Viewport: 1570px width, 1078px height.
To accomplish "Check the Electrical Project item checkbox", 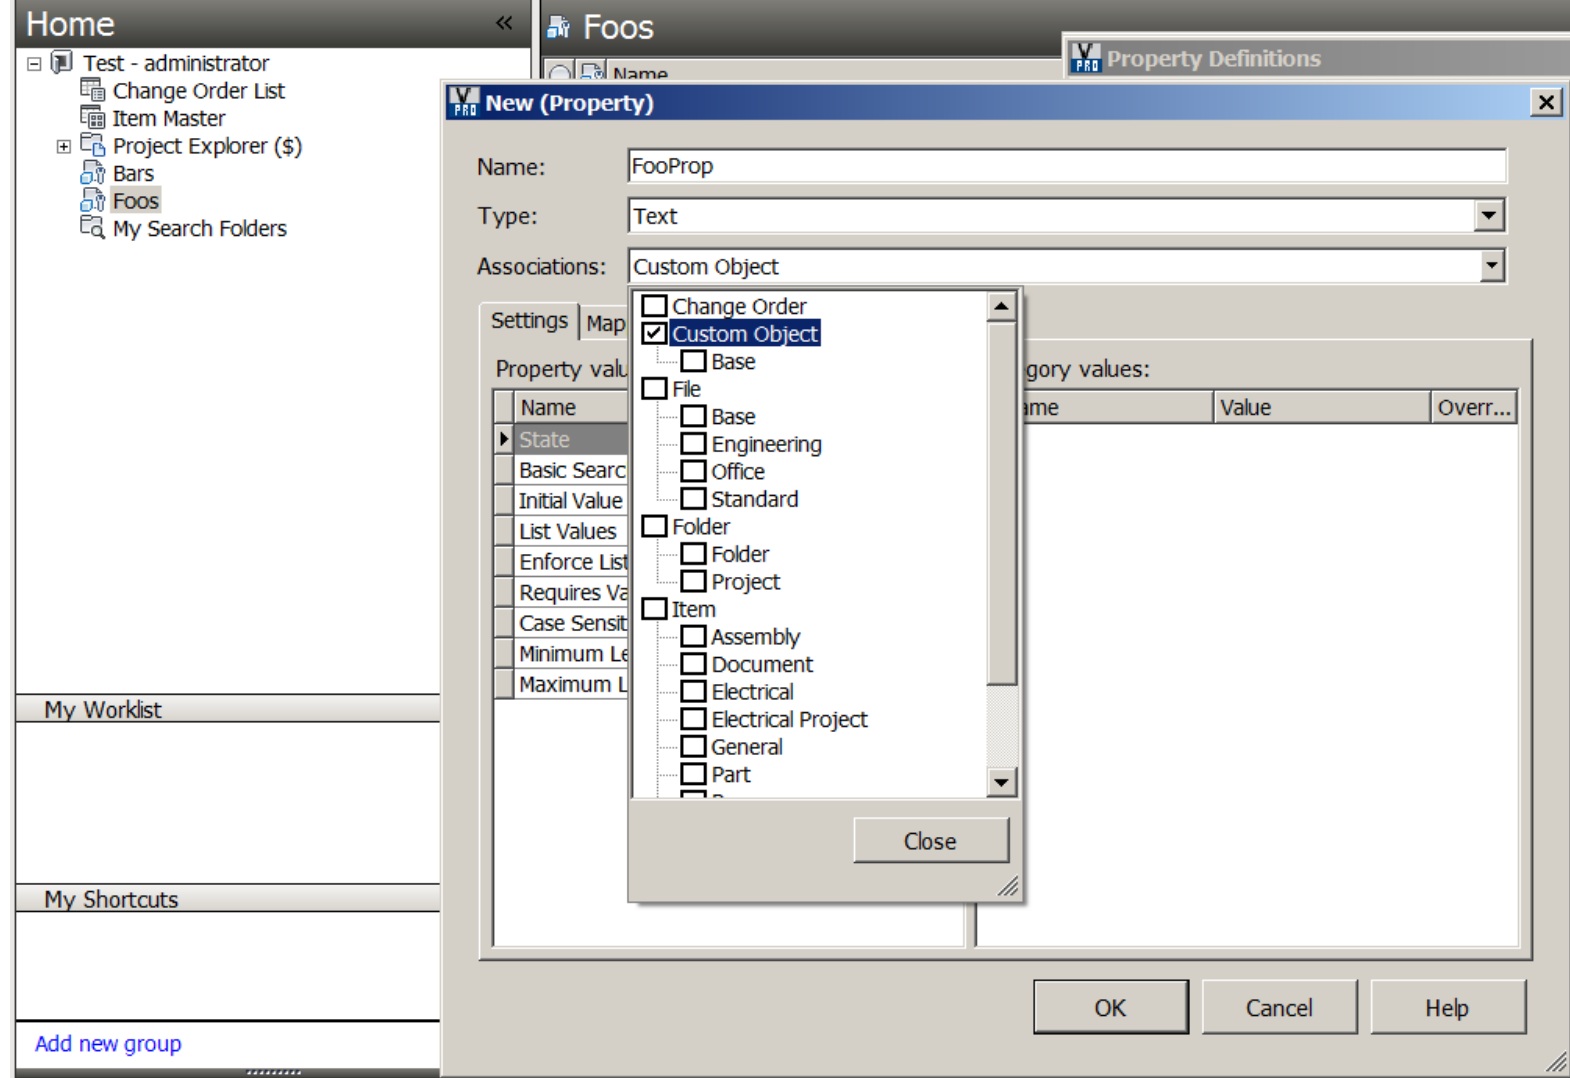I will 693,719.
